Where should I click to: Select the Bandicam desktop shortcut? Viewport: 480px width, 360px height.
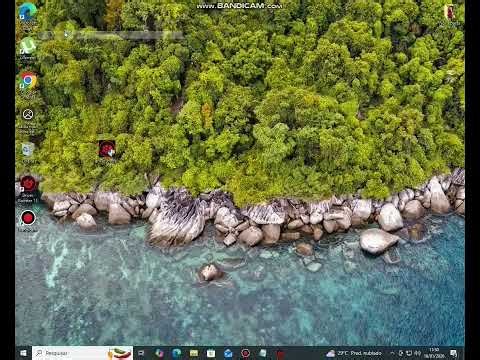click(28, 220)
